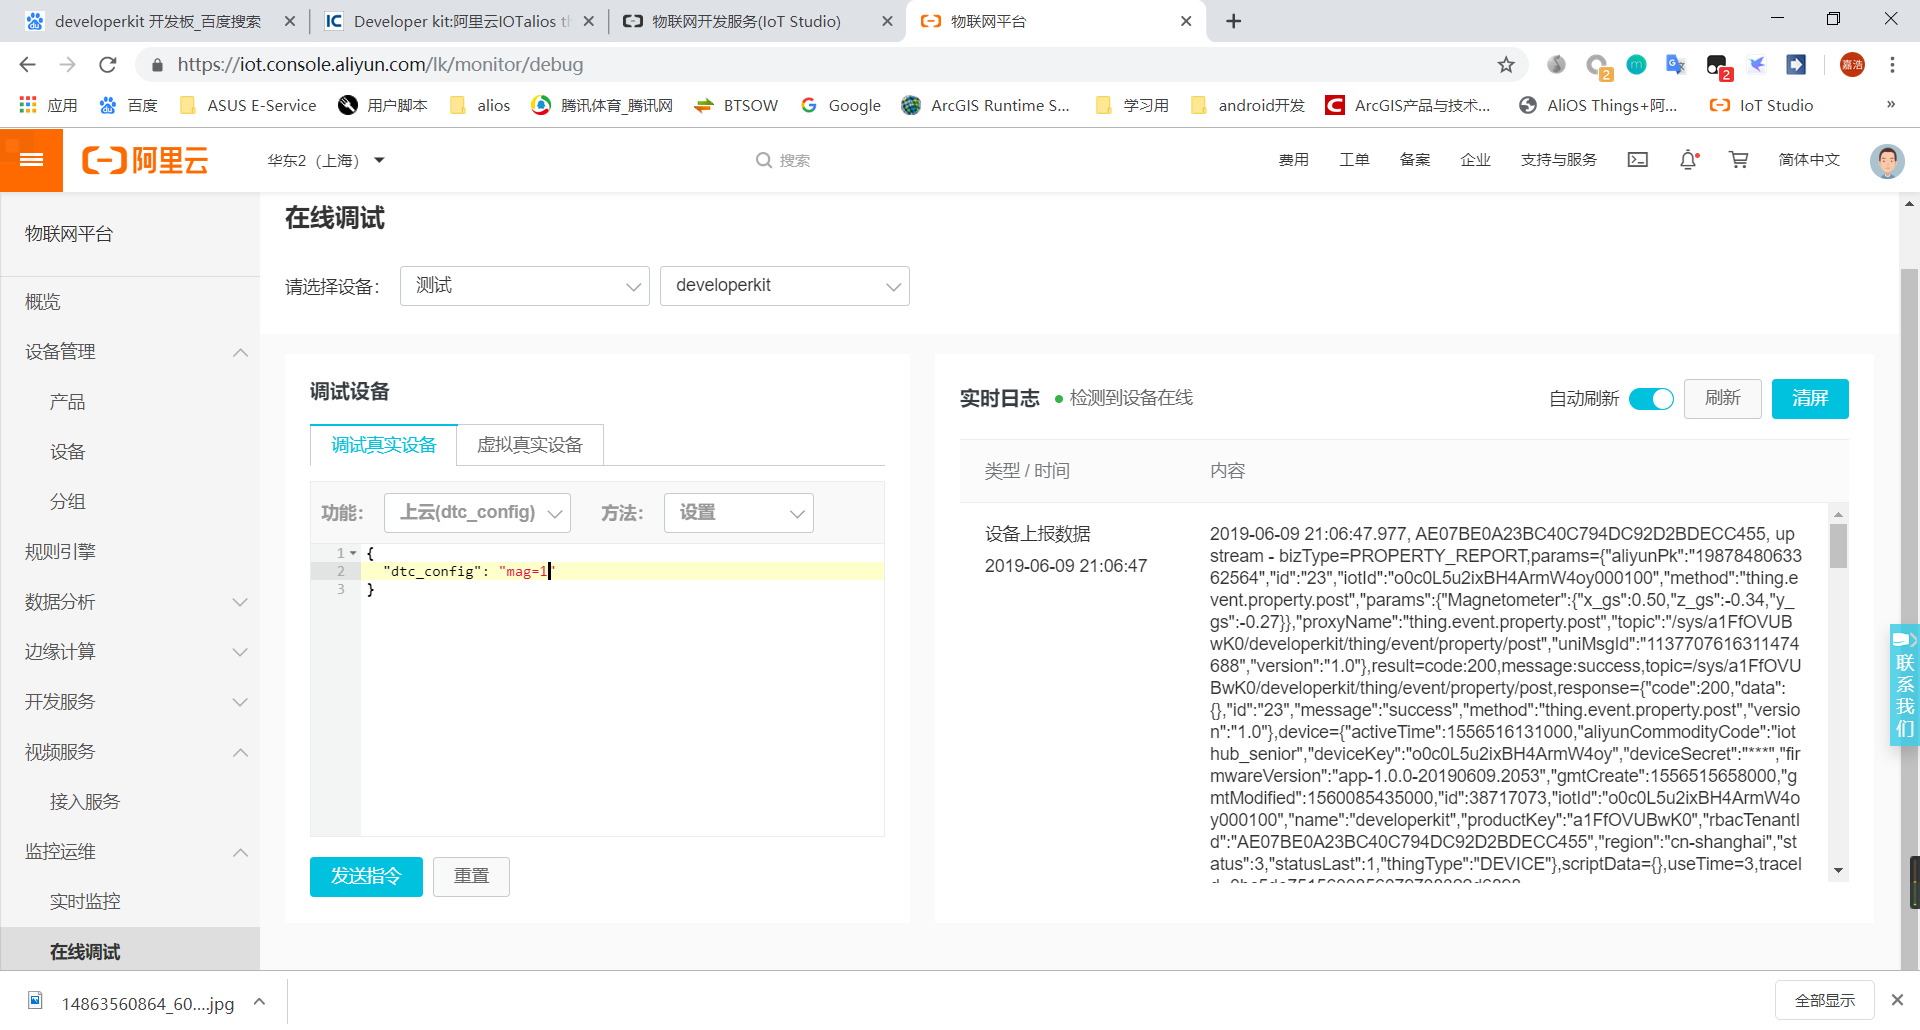
Task: Open the 测试 product dropdown
Action: [524, 285]
